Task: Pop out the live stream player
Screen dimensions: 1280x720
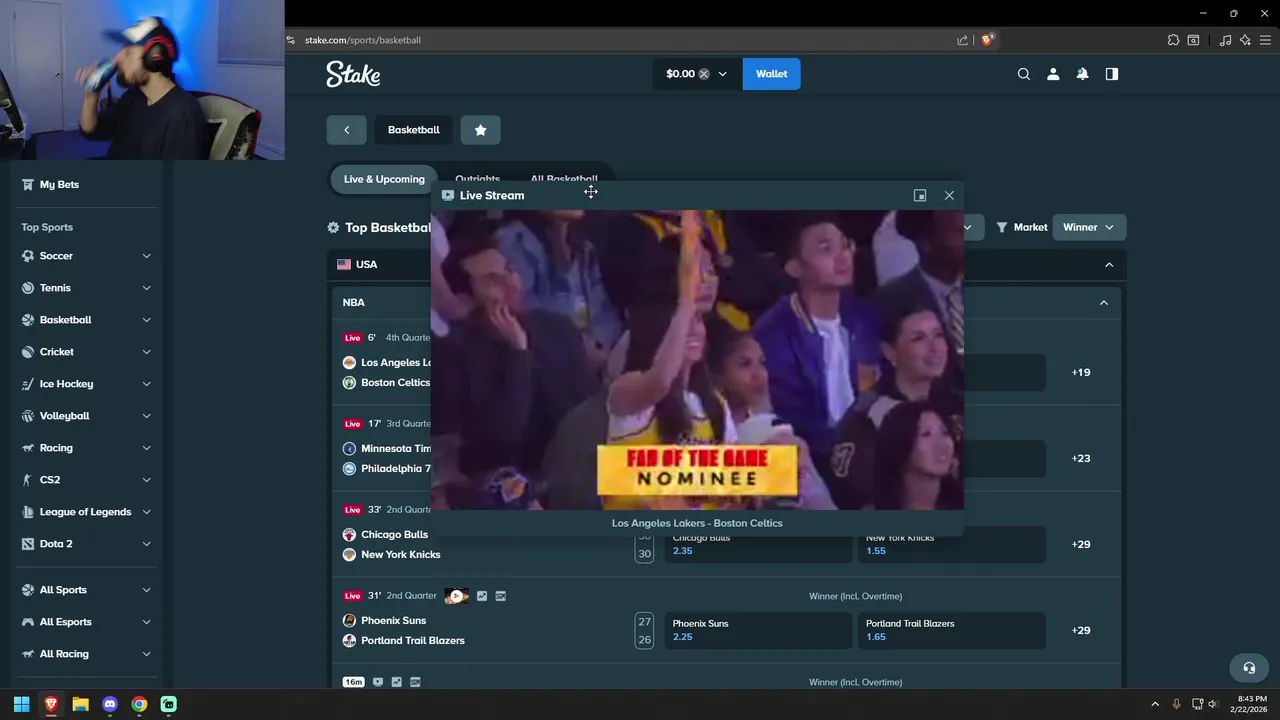Action: coord(920,195)
